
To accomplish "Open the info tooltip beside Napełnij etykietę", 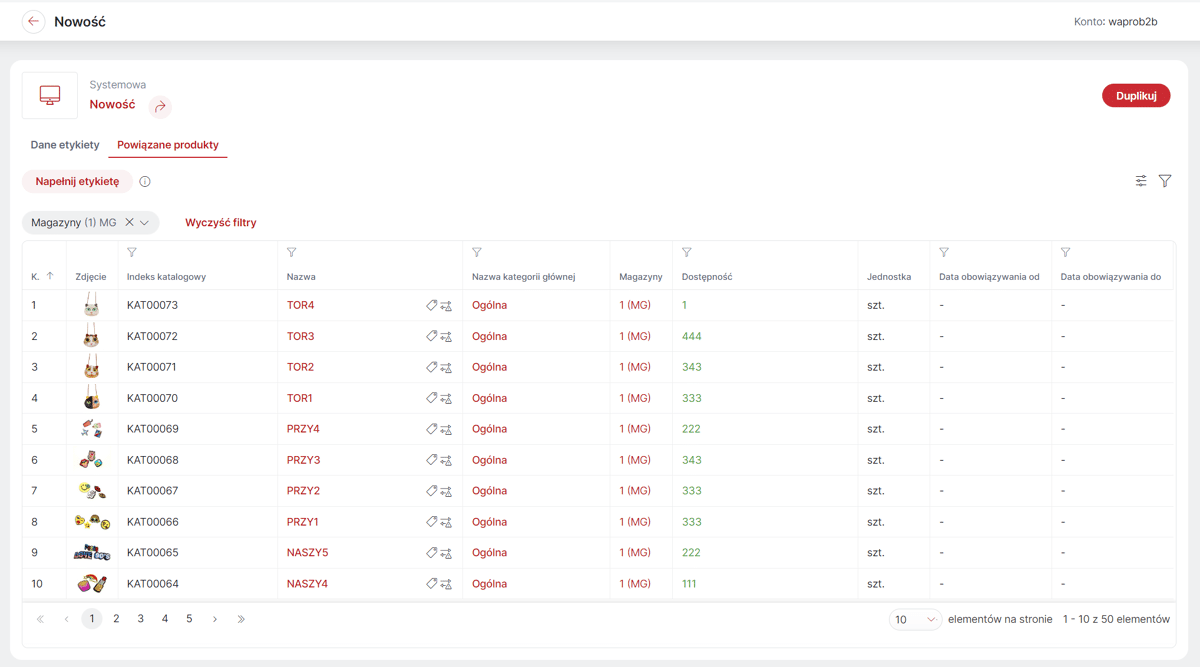I will click(145, 182).
